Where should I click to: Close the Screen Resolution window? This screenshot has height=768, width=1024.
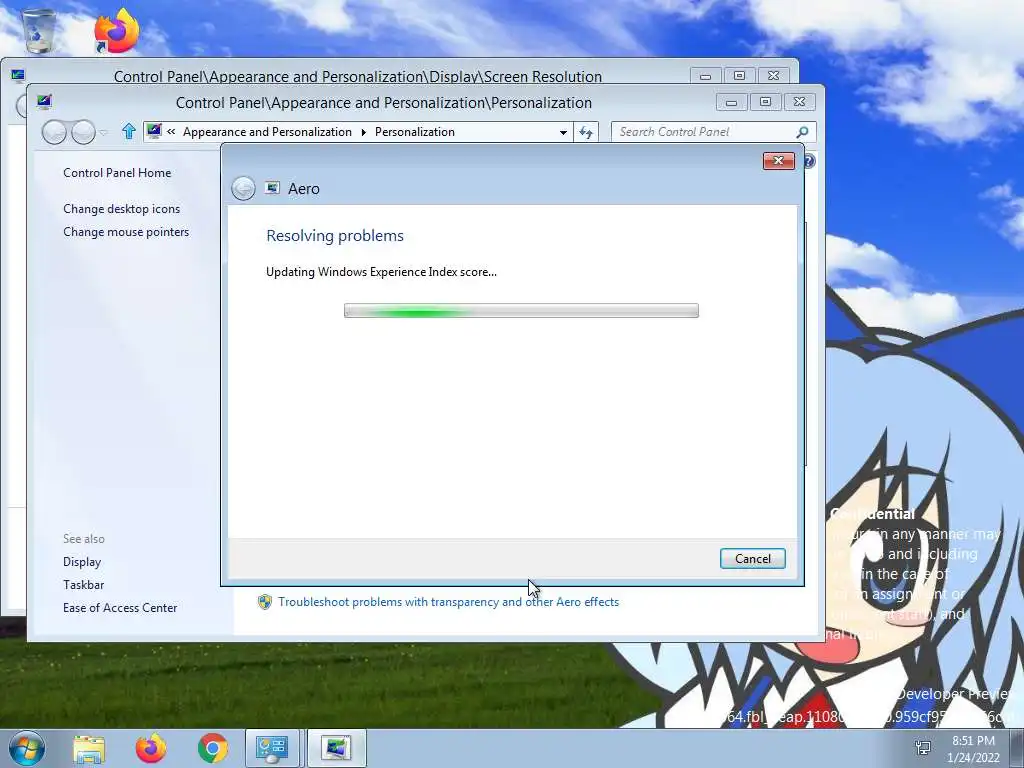[x=773, y=76]
